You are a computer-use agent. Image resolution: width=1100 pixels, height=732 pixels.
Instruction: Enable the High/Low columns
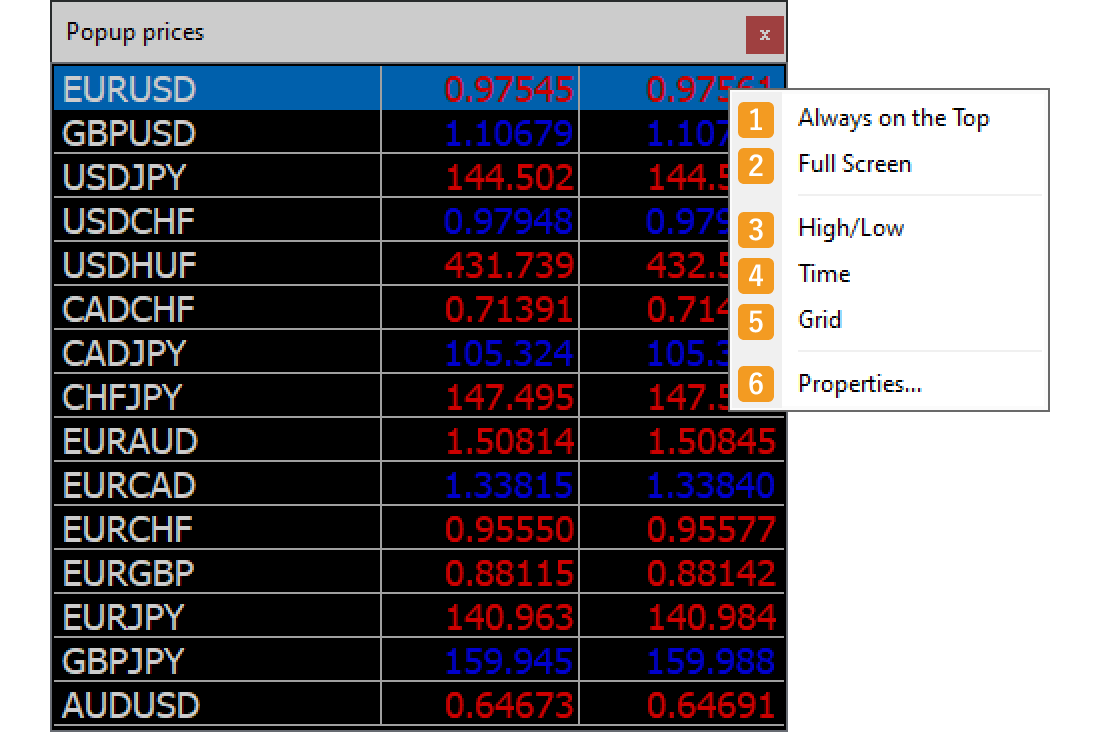(850, 228)
